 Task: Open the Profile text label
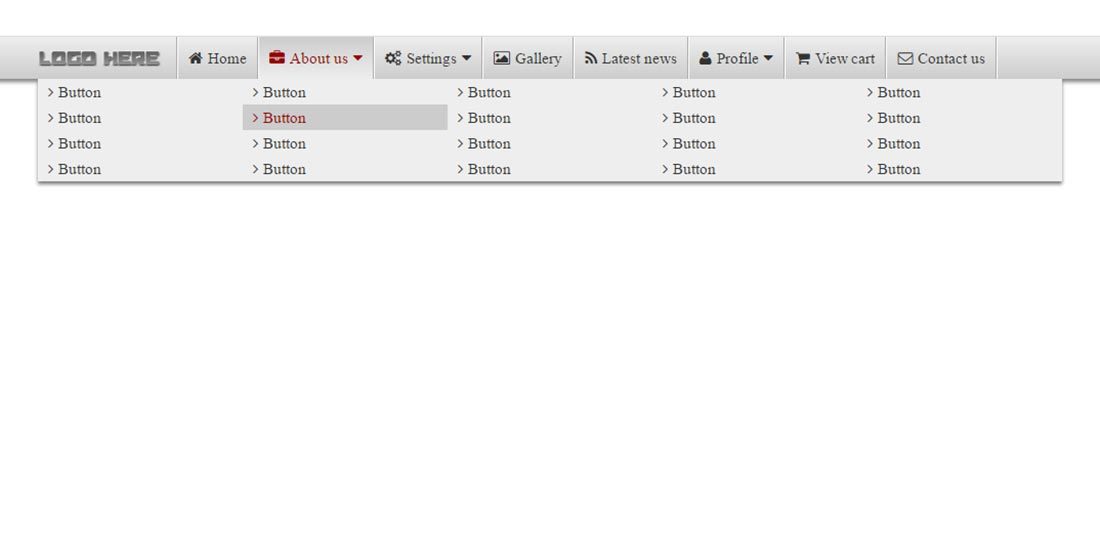point(737,58)
